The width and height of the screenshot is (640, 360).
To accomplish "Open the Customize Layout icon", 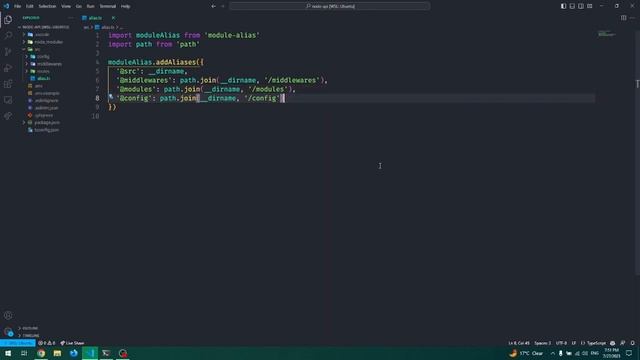I will [590, 6].
